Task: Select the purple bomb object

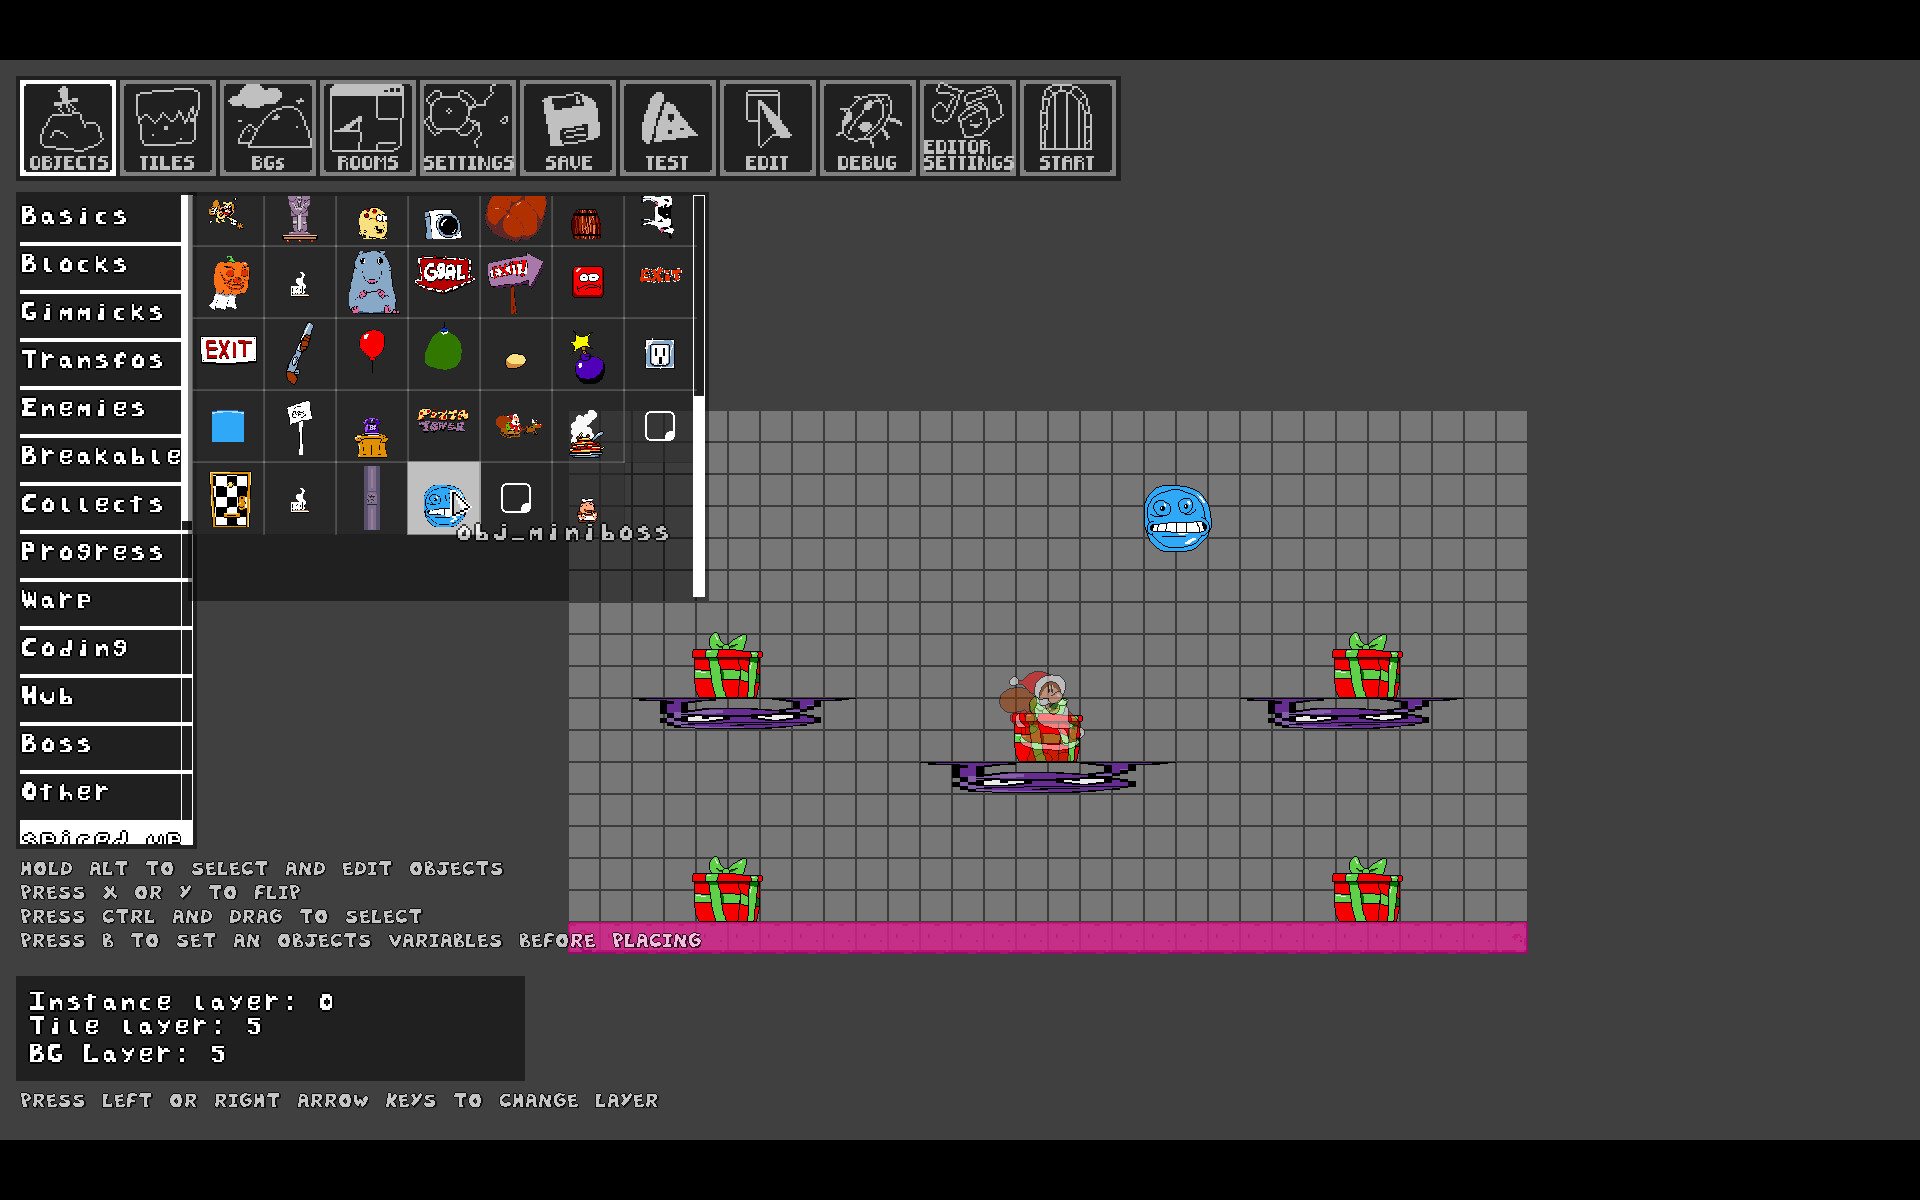Action: click(588, 359)
